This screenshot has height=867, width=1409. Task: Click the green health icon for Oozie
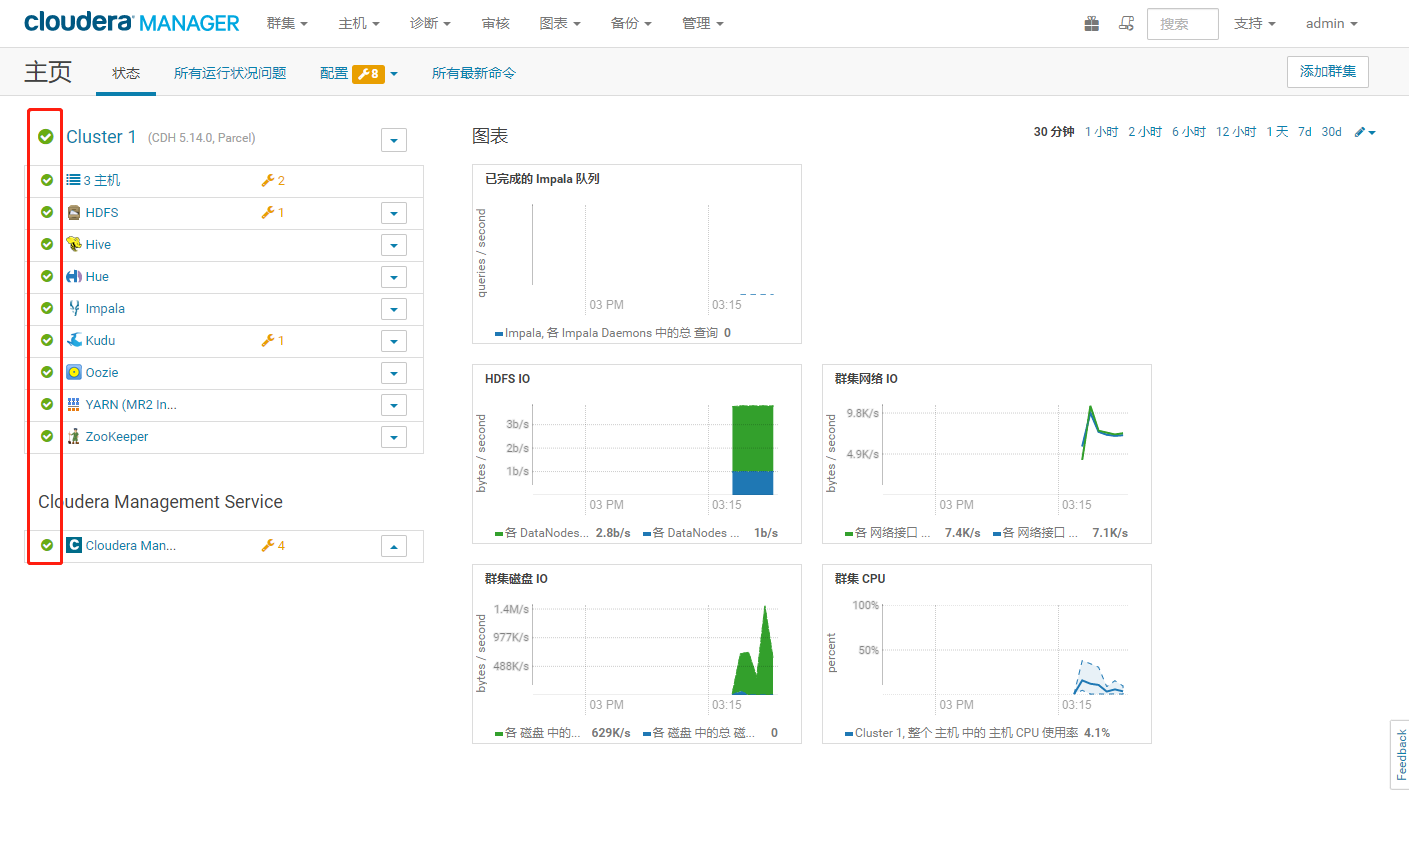(x=47, y=372)
